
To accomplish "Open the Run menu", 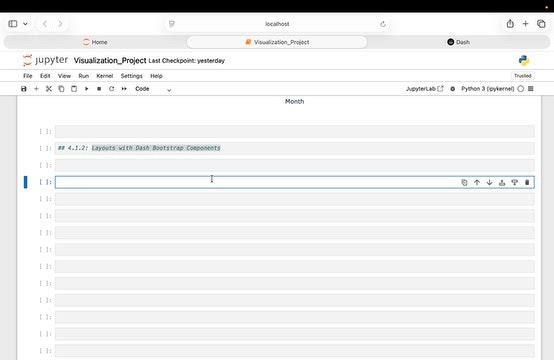I will click(x=84, y=76).
